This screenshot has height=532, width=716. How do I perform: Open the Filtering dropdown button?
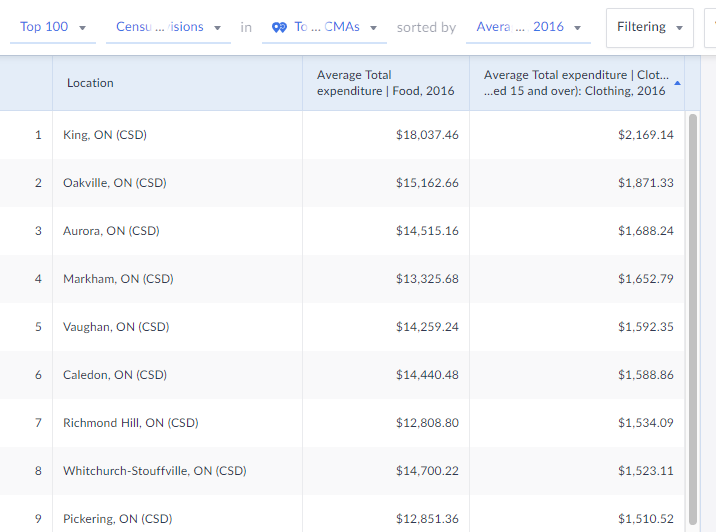(649, 27)
